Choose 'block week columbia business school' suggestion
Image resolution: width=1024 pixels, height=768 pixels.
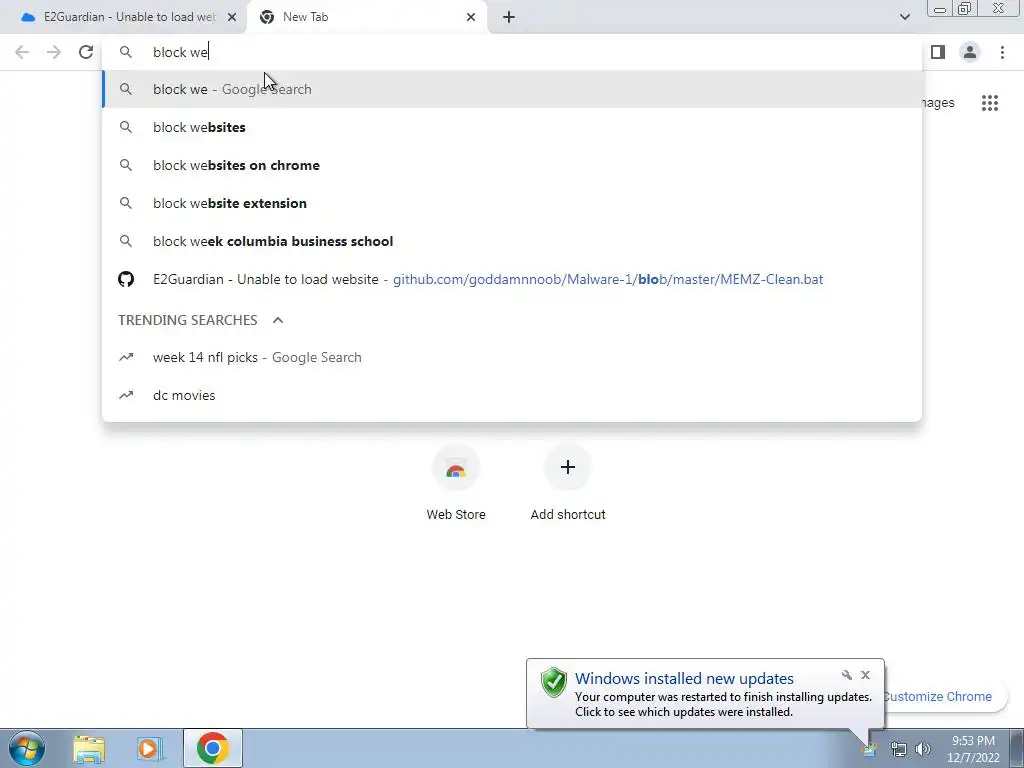(x=512, y=241)
